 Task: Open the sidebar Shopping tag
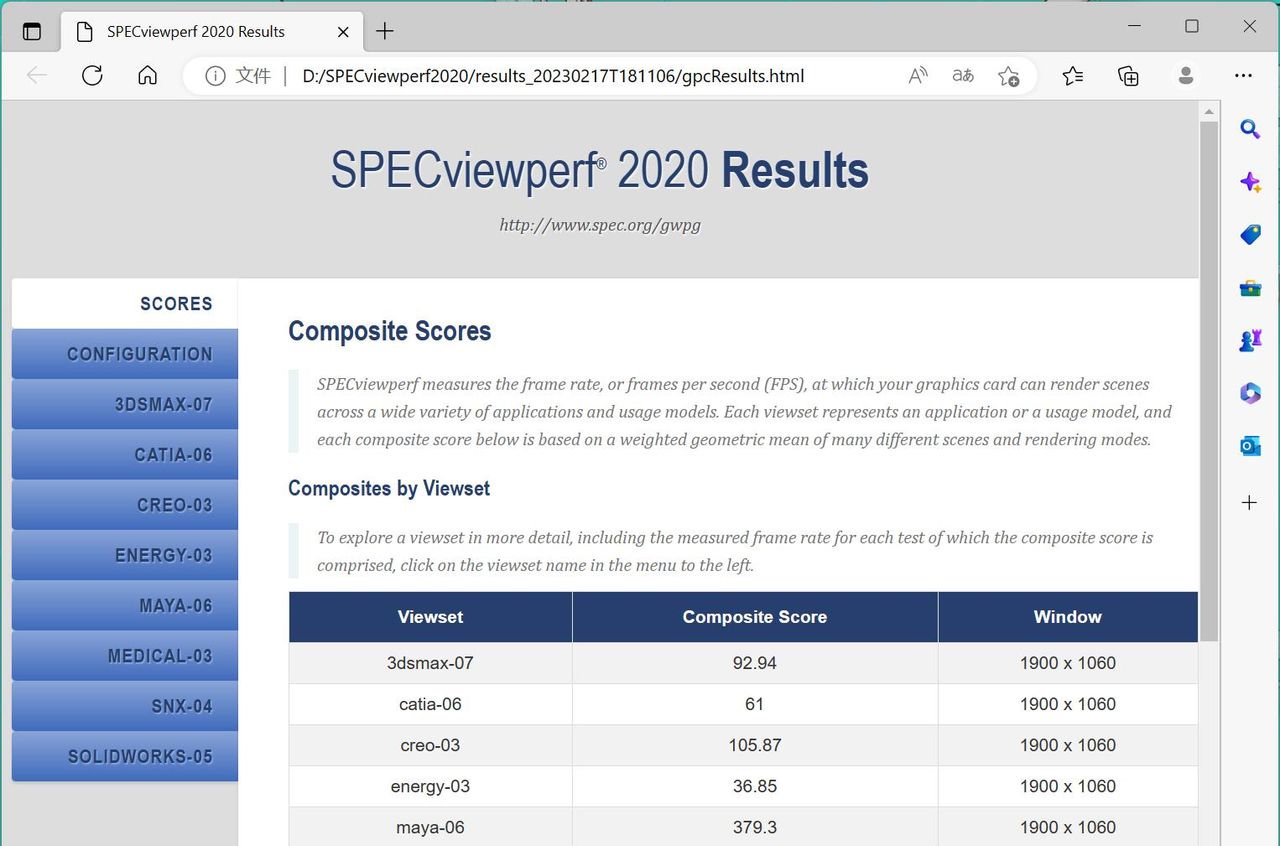tap(1250, 235)
